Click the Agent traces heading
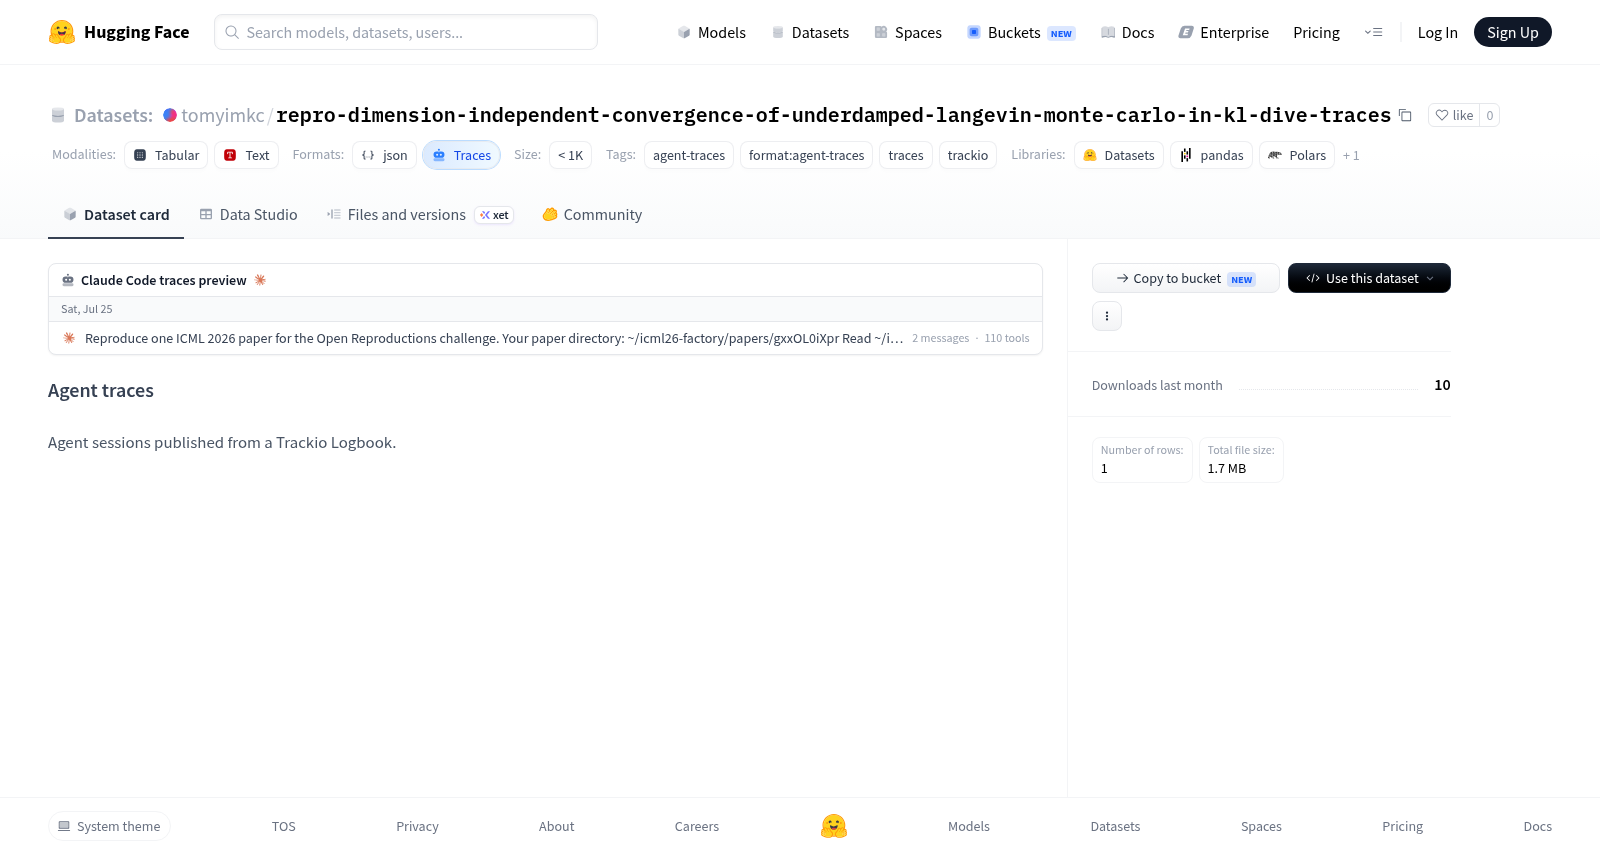Viewport: 1600px width, 861px height. click(101, 390)
